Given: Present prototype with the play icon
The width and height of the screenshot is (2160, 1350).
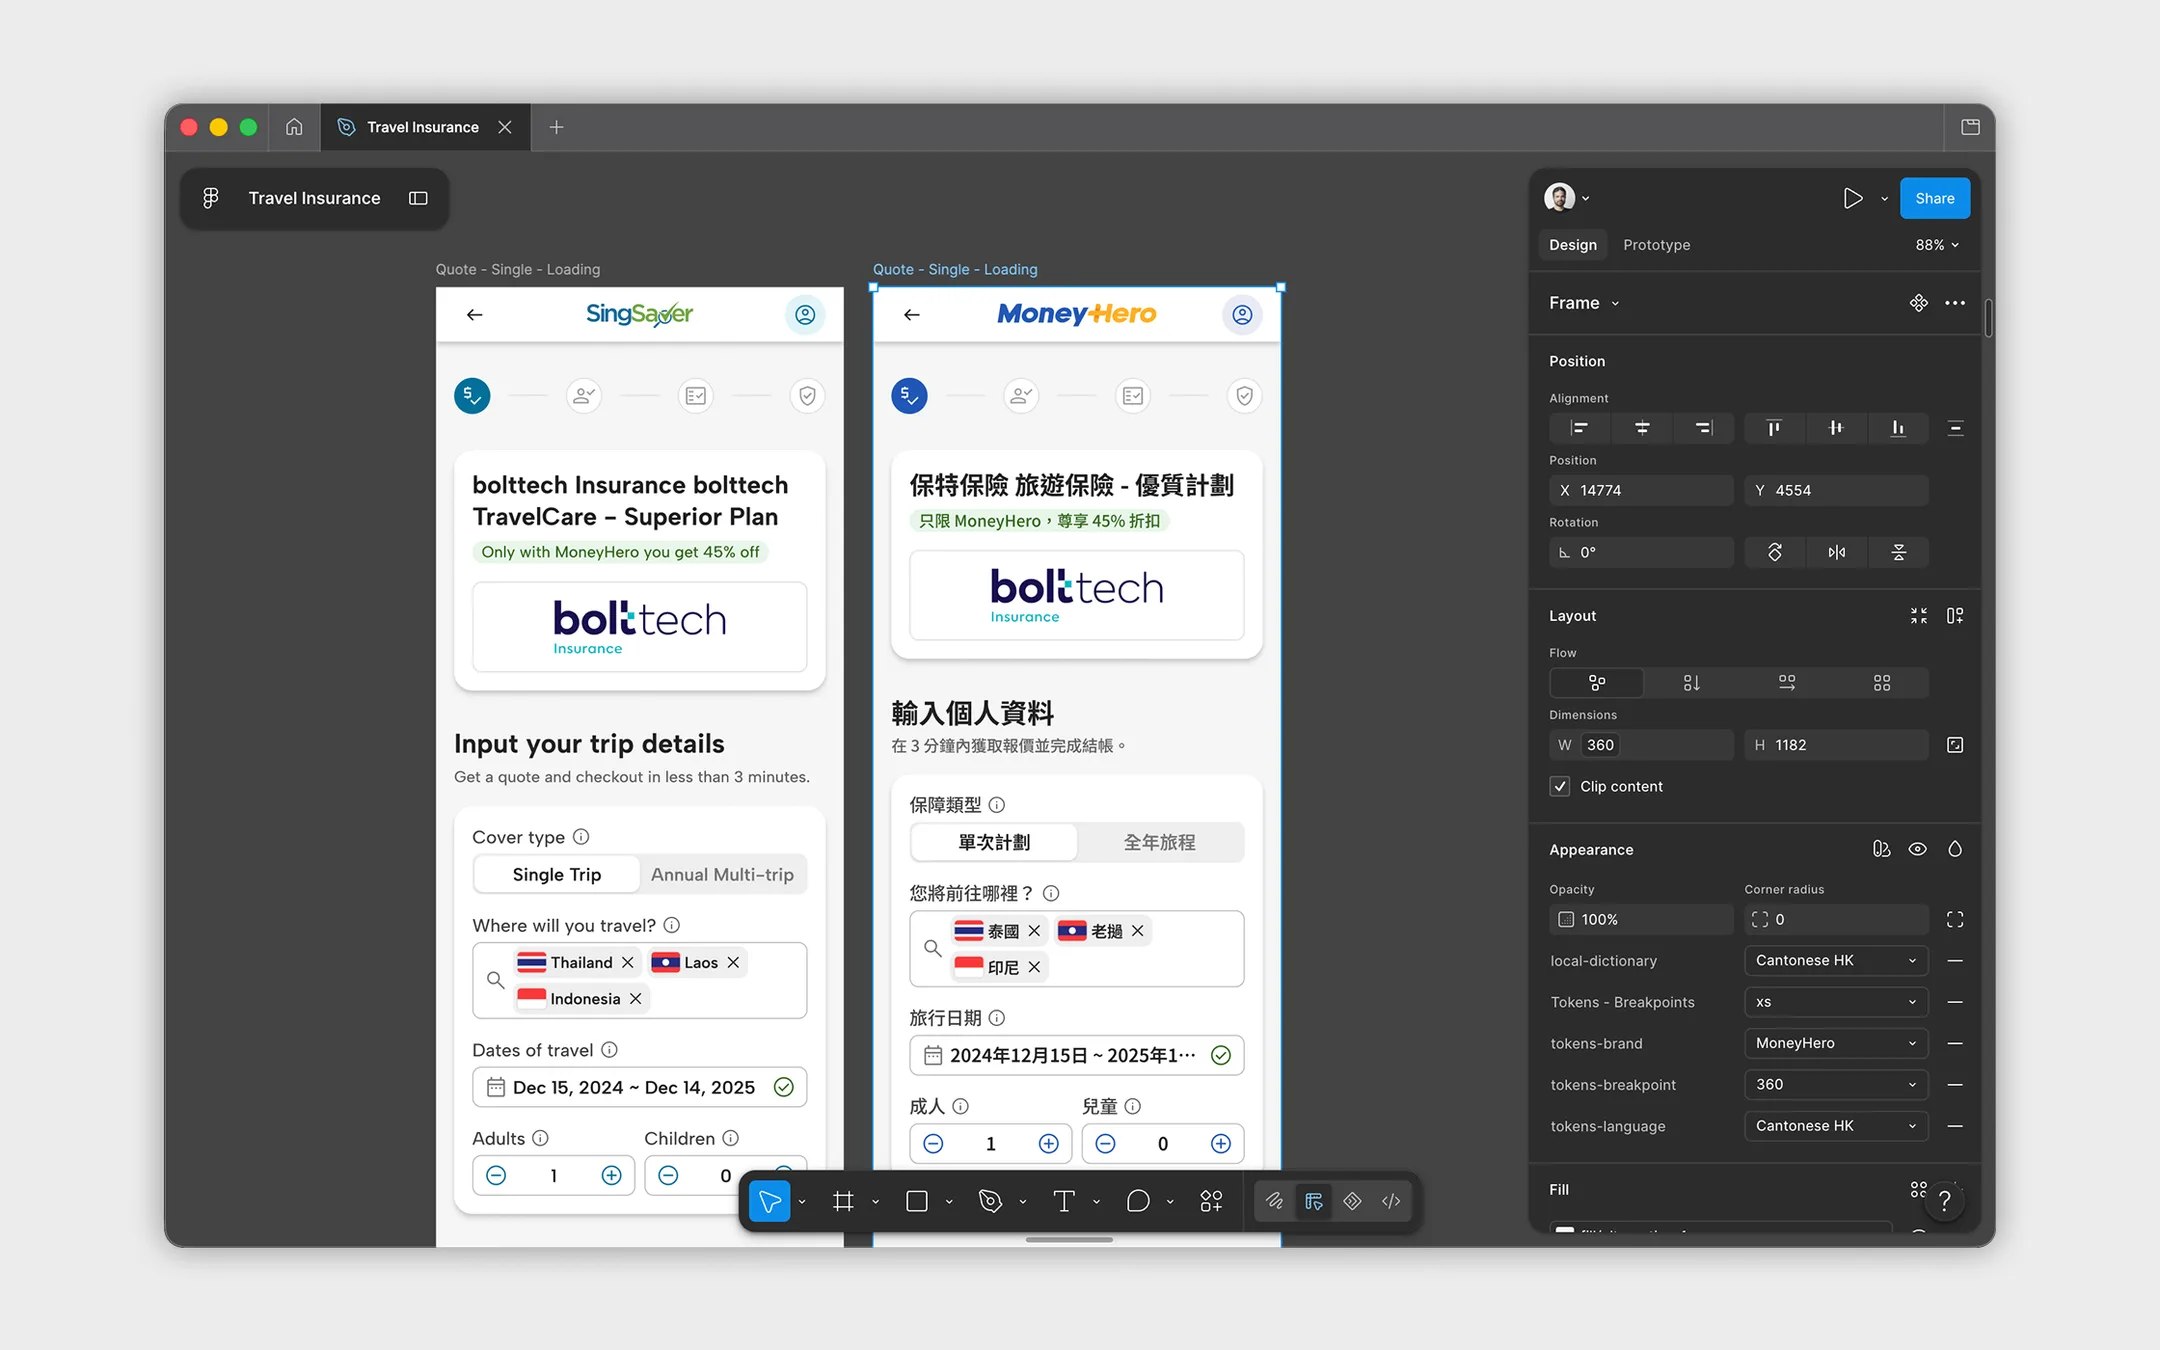Looking at the screenshot, I should pyautogui.click(x=1852, y=198).
